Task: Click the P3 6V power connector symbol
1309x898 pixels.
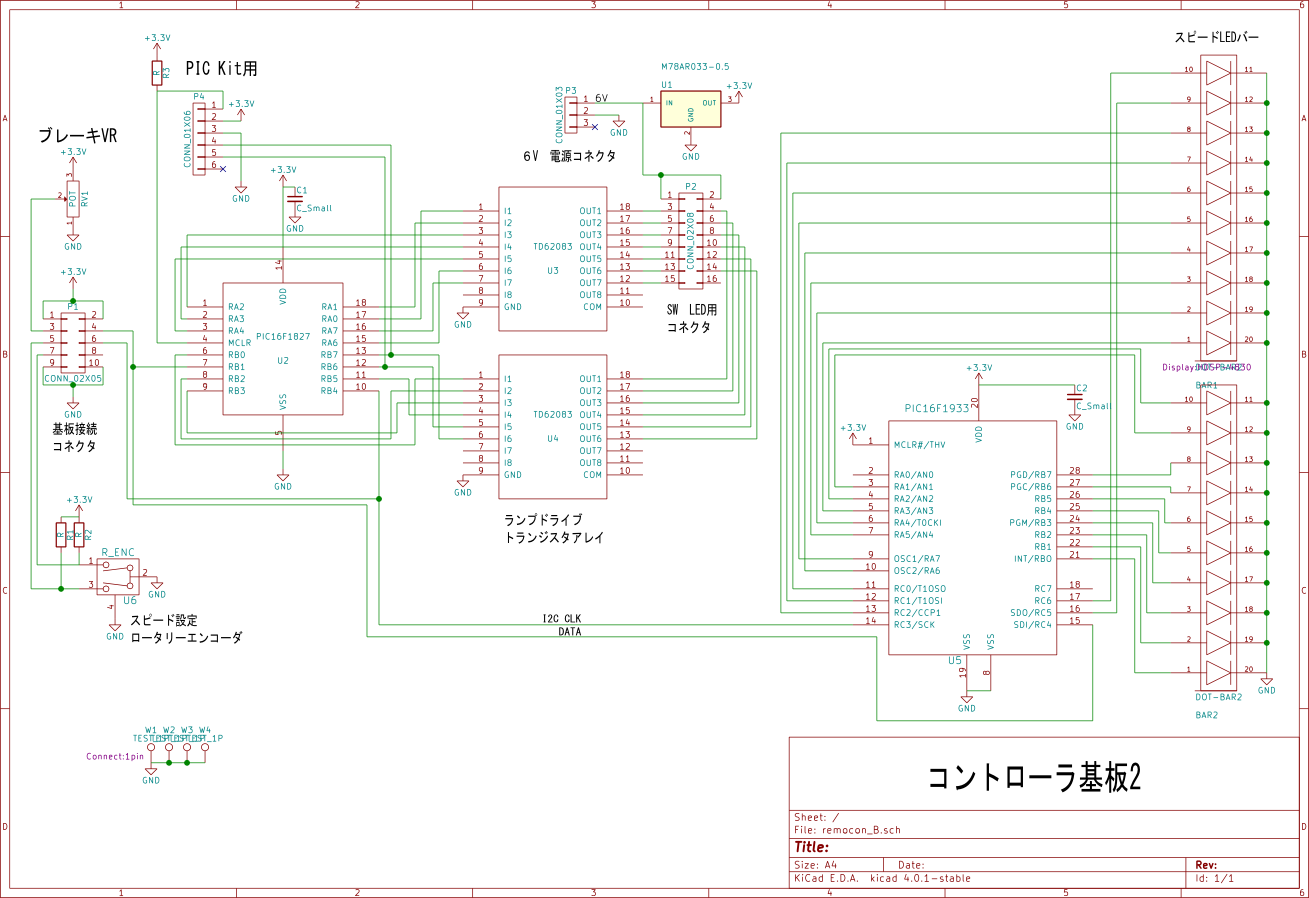Action: [x=571, y=112]
